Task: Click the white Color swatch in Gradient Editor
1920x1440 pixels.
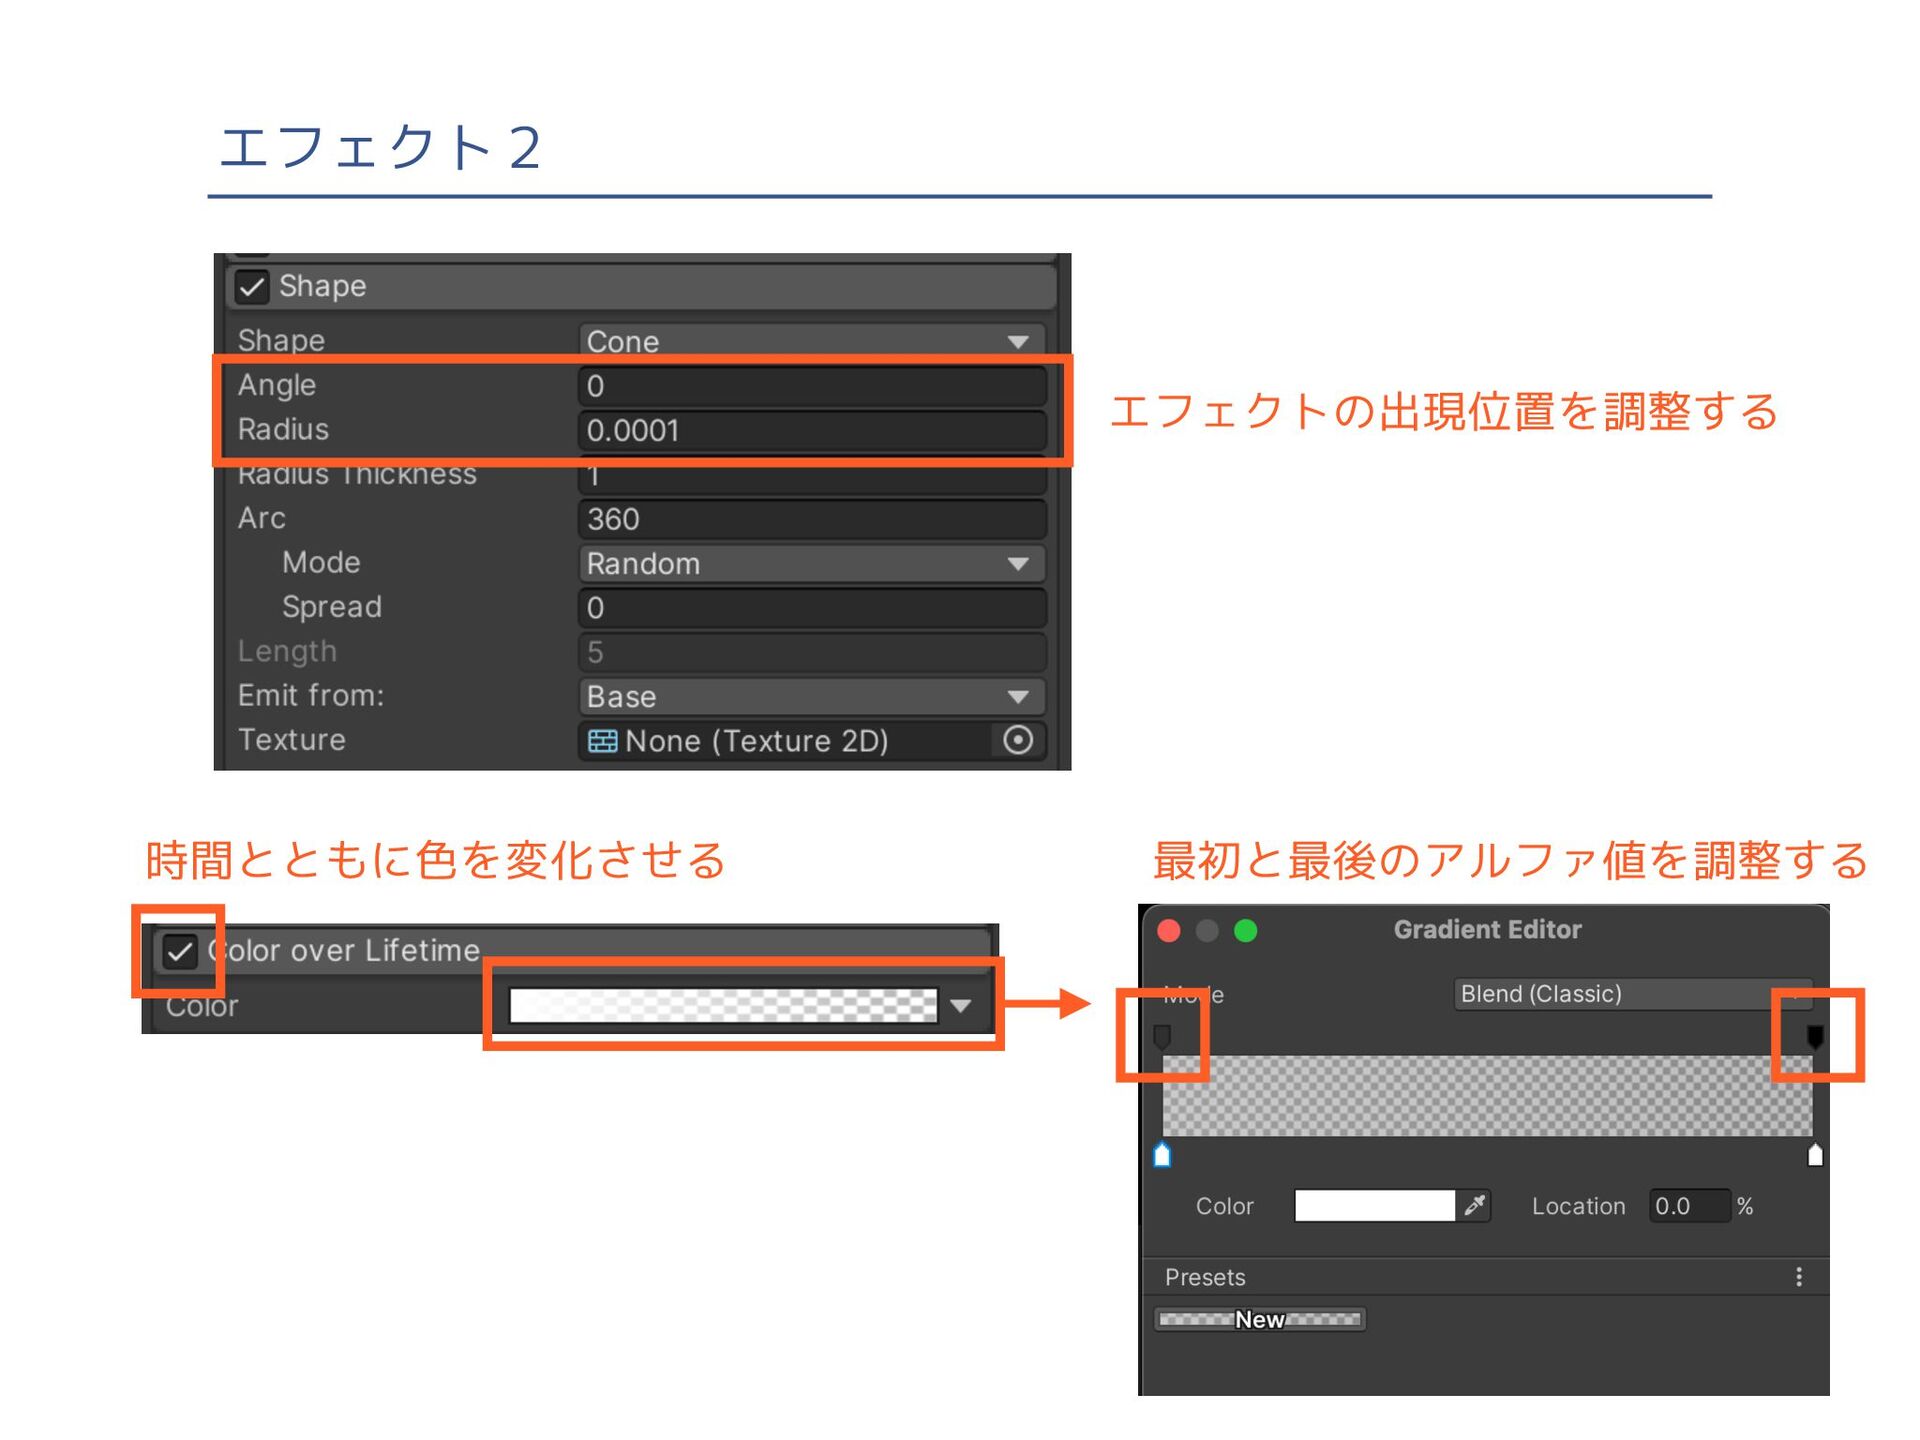Action: [x=1374, y=1206]
